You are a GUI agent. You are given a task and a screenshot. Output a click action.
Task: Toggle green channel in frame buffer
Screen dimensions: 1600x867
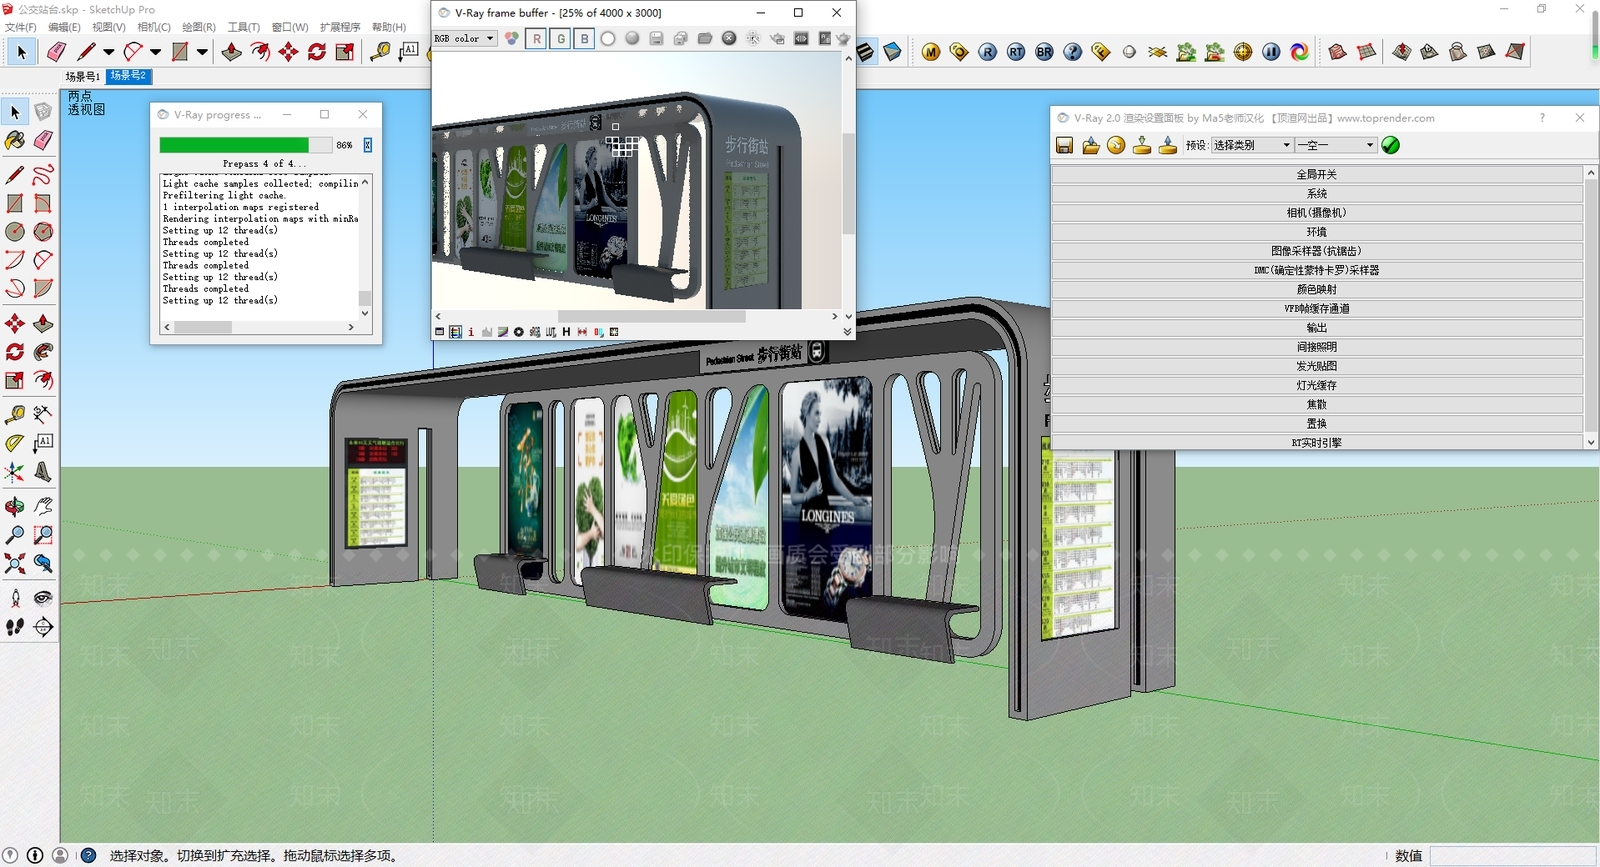[561, 38]
